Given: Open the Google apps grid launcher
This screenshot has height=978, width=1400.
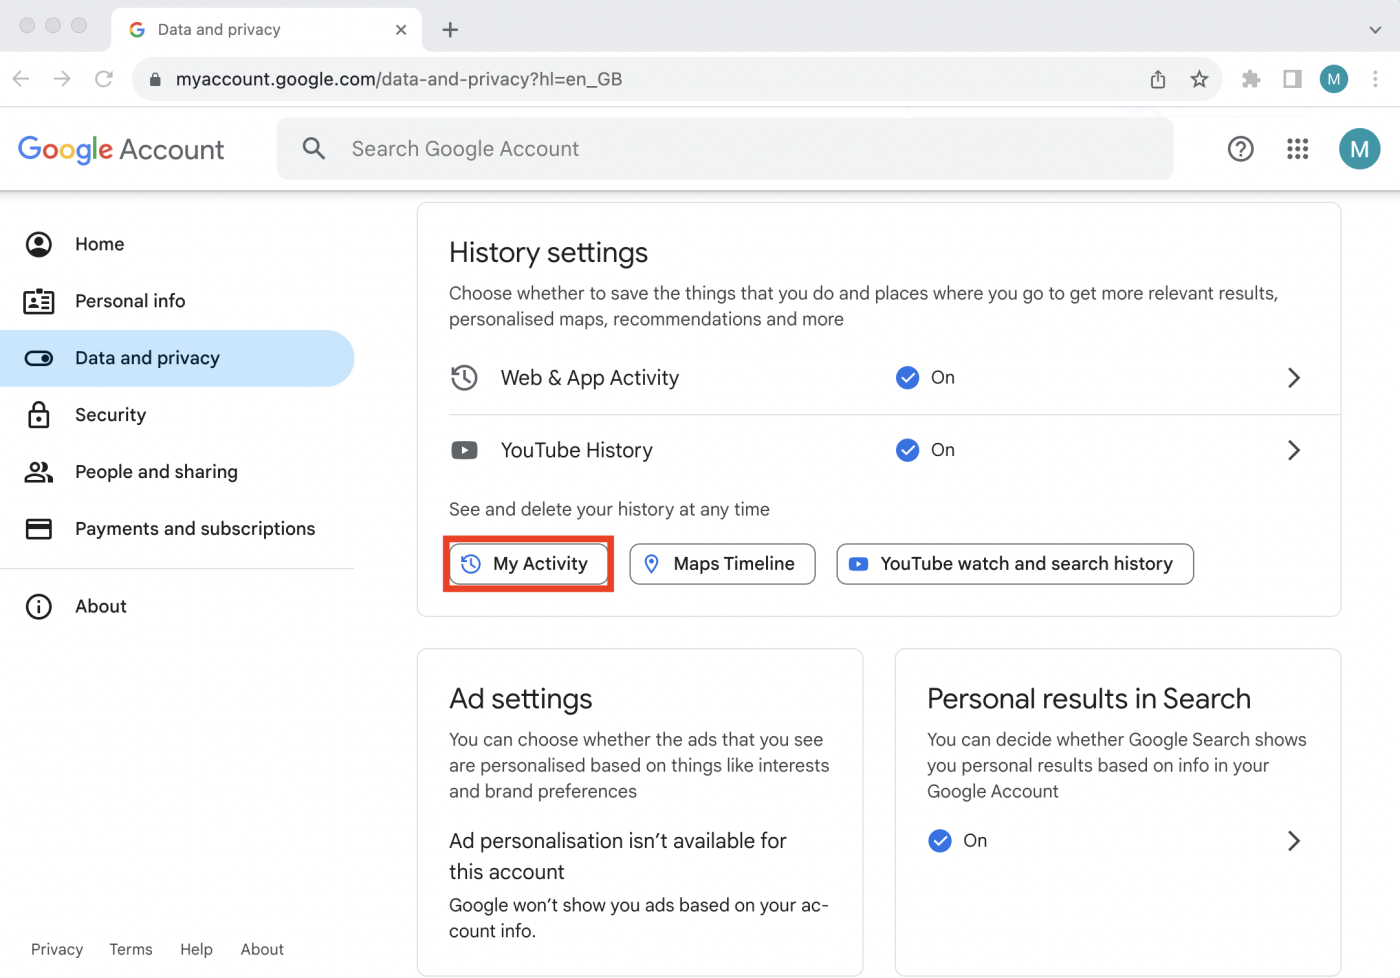Looking at the screenshot, I should pos(1297,148).
